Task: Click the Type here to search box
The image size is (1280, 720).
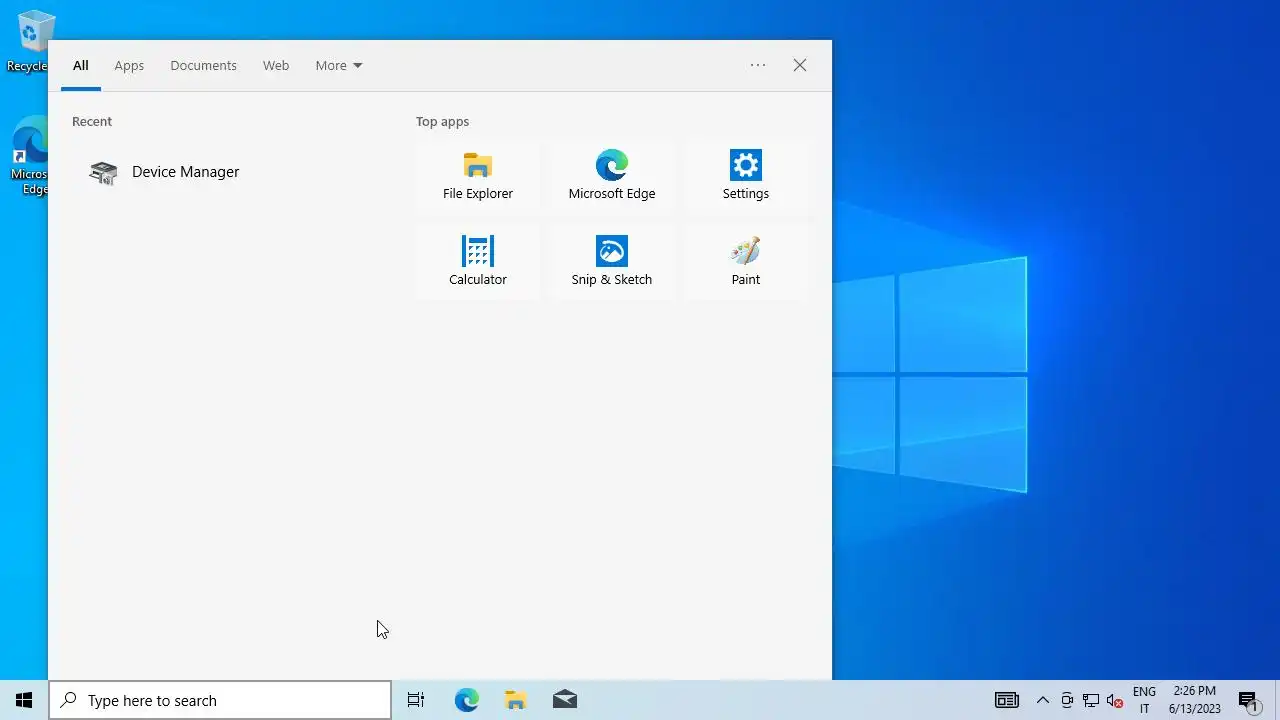Action: [x=220, y=700]
